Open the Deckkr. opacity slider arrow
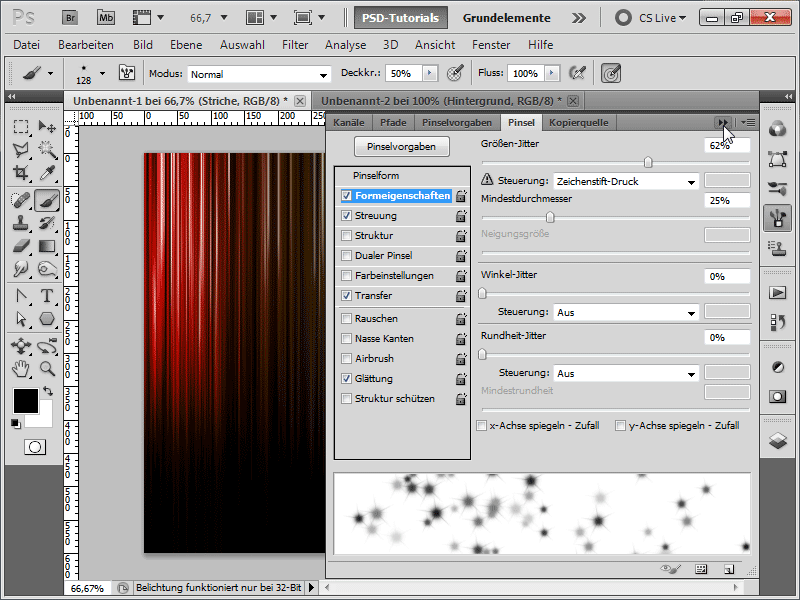Image resolution: width=800 pixels, height=600 pixels. click(x=430, y=73)
